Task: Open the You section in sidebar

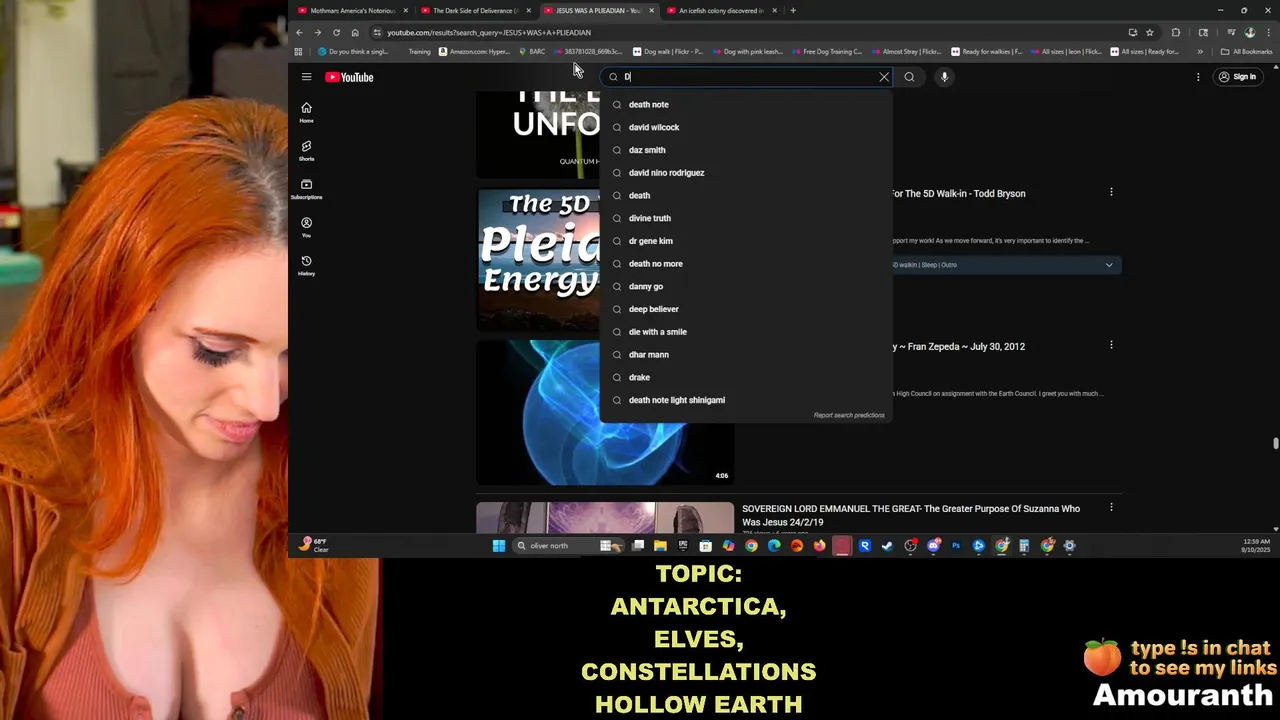Action: coord(306,227)
